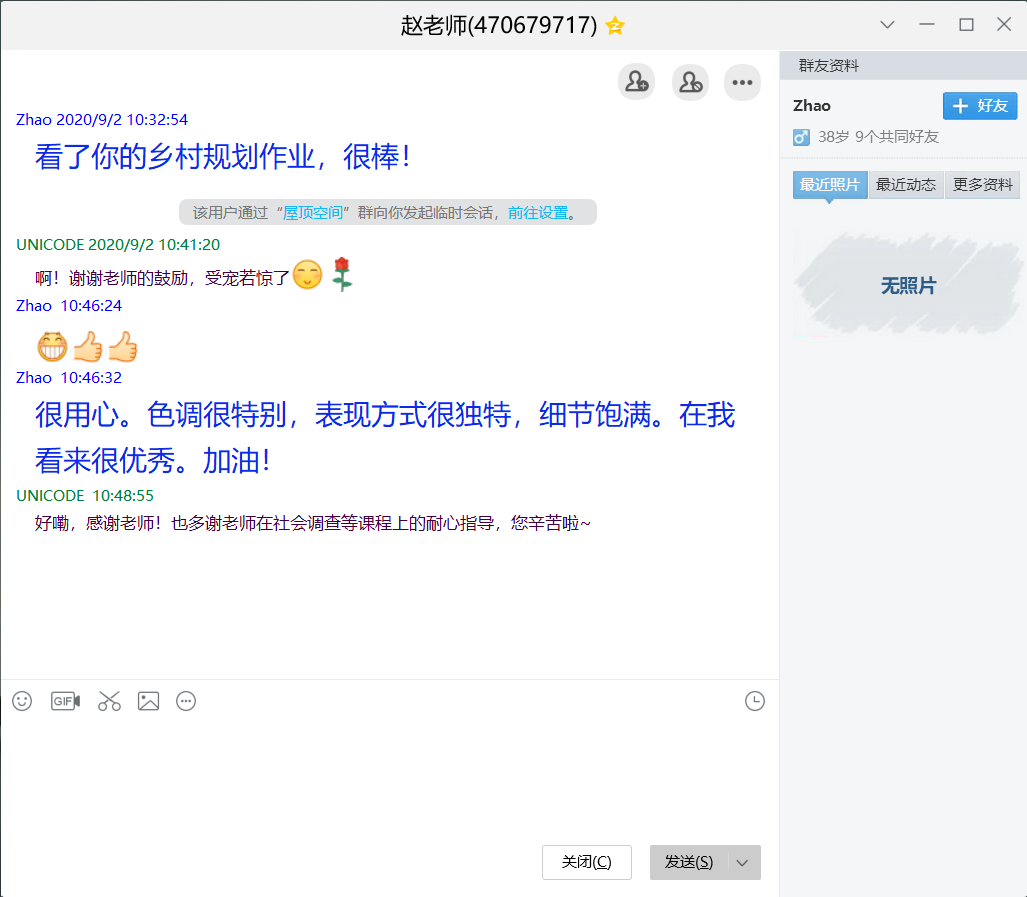
Task: Open the title bar chevron dropdown menu
Action: (887, 25)
